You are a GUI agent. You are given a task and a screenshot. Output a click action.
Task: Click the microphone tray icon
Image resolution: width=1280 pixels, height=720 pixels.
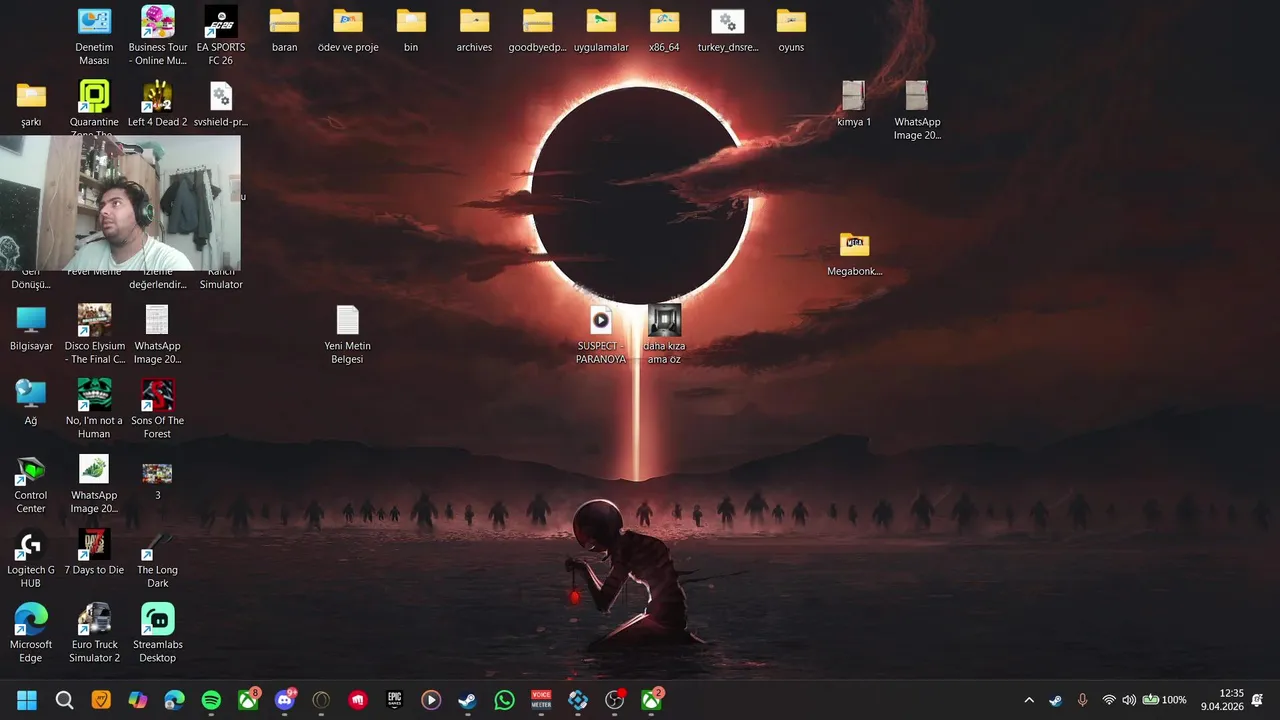(x=1082, y=700)
